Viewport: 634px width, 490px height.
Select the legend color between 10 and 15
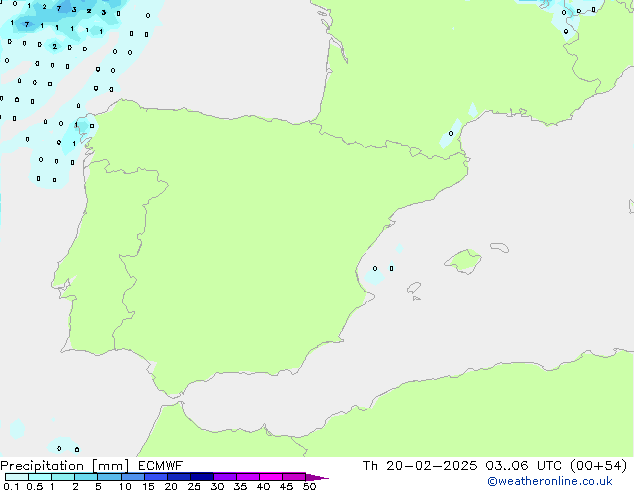pos(132,477)
